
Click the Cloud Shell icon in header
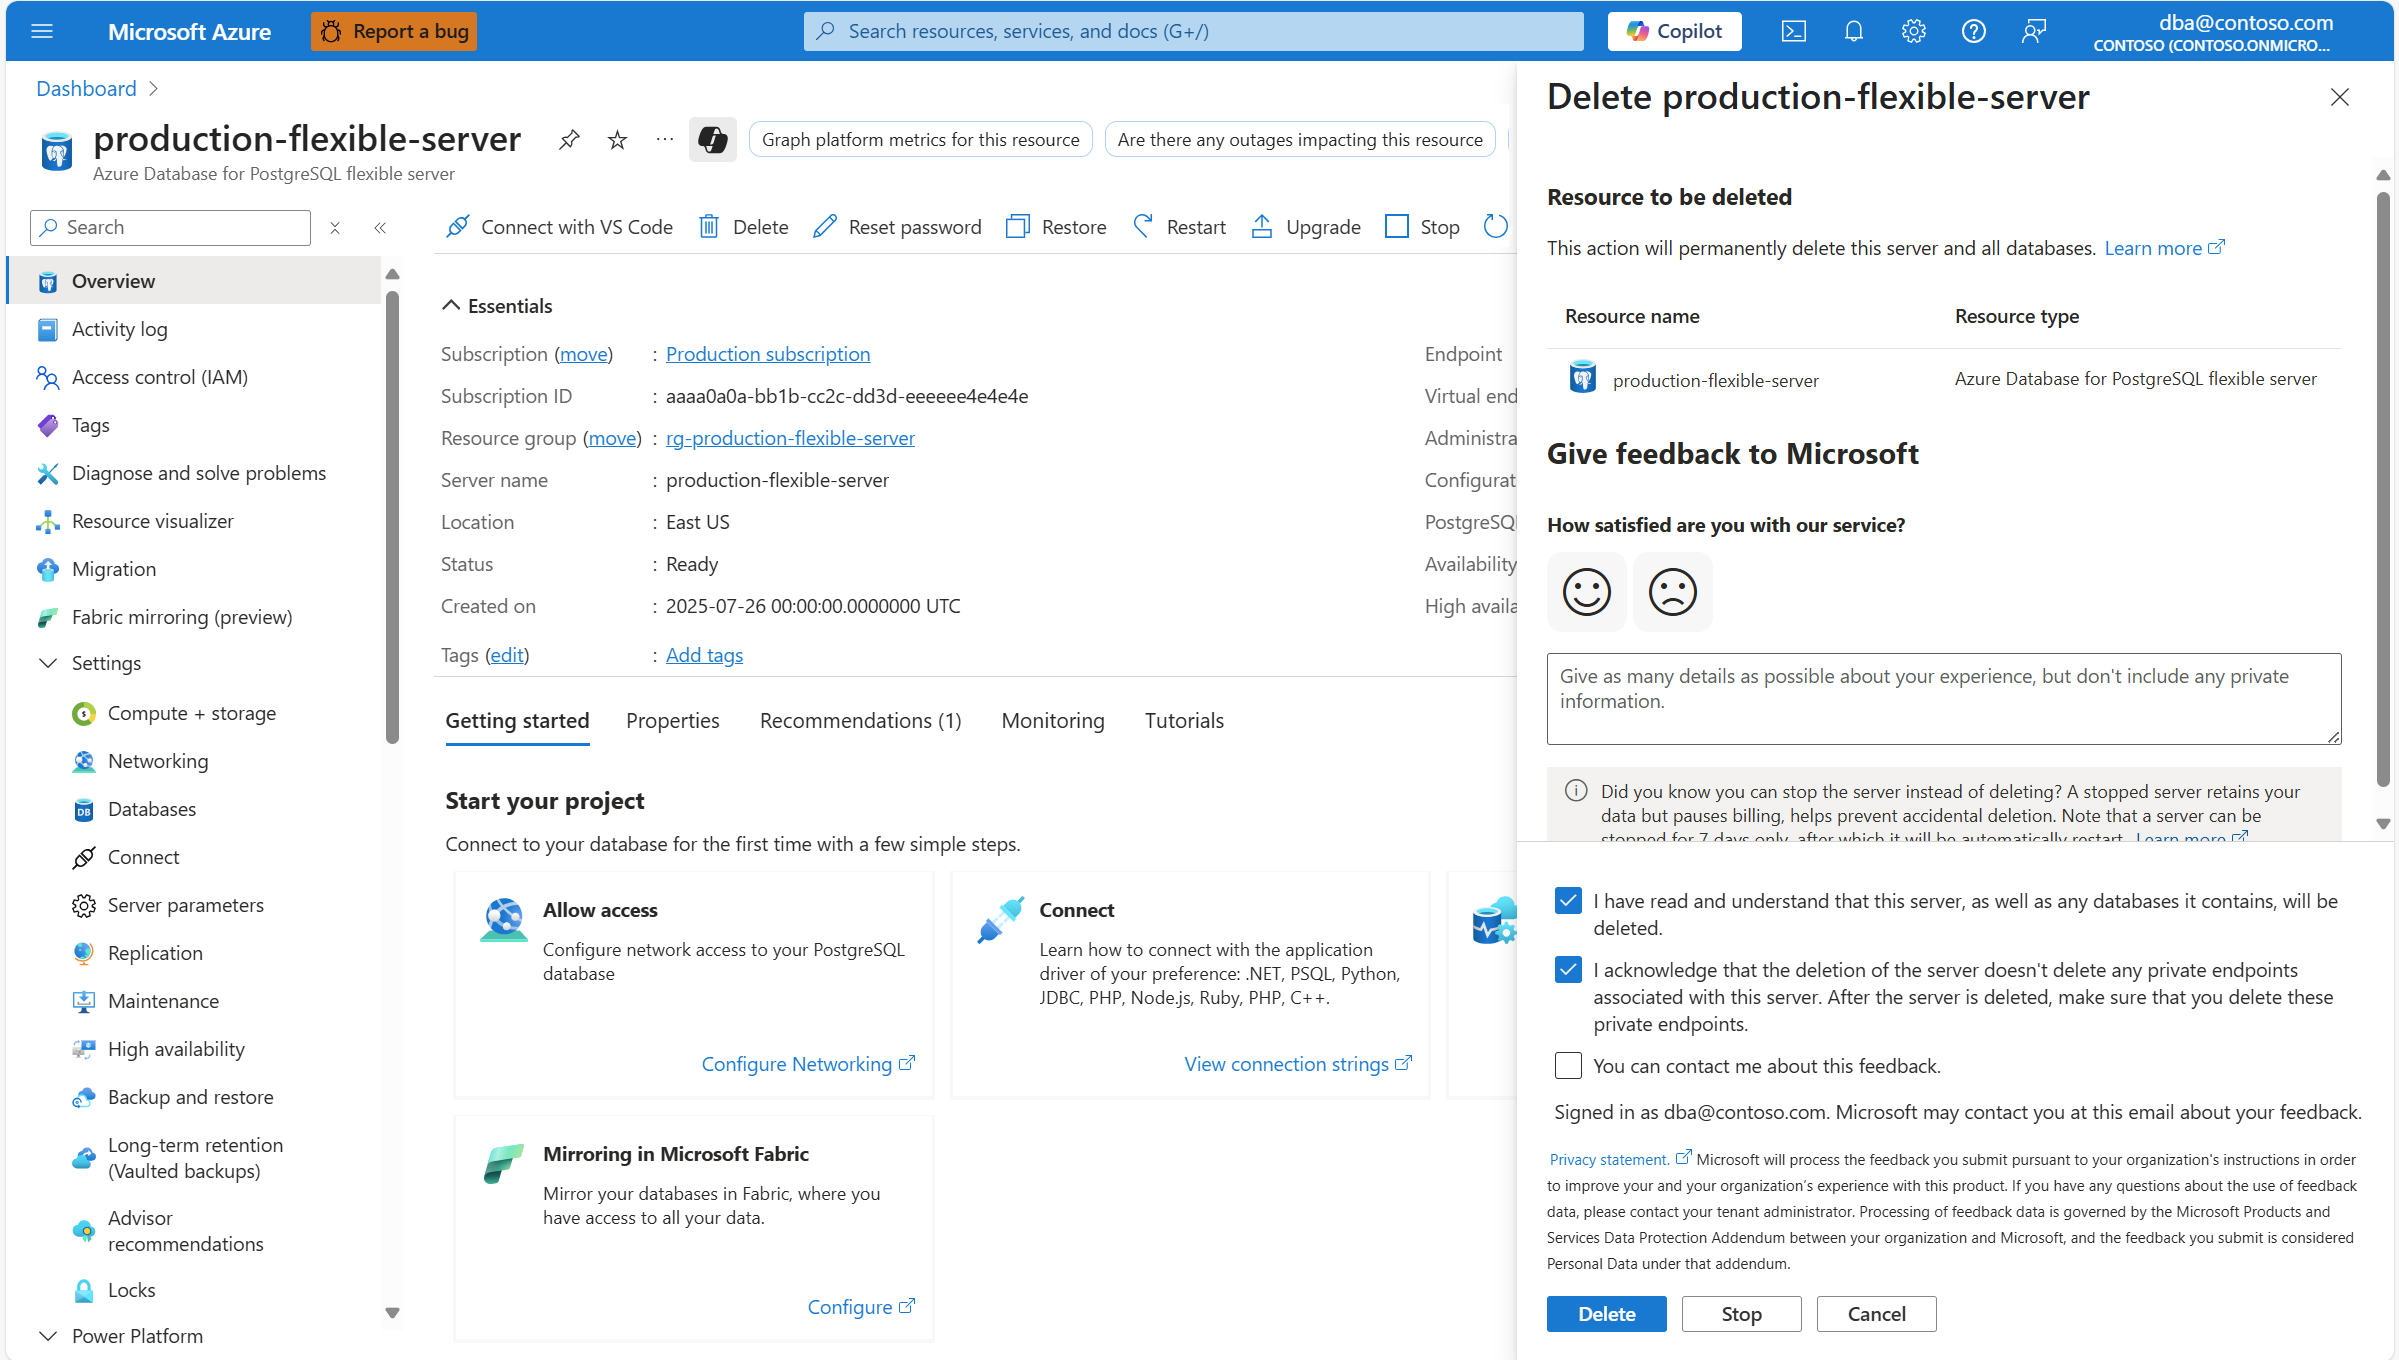(1793, 31)
